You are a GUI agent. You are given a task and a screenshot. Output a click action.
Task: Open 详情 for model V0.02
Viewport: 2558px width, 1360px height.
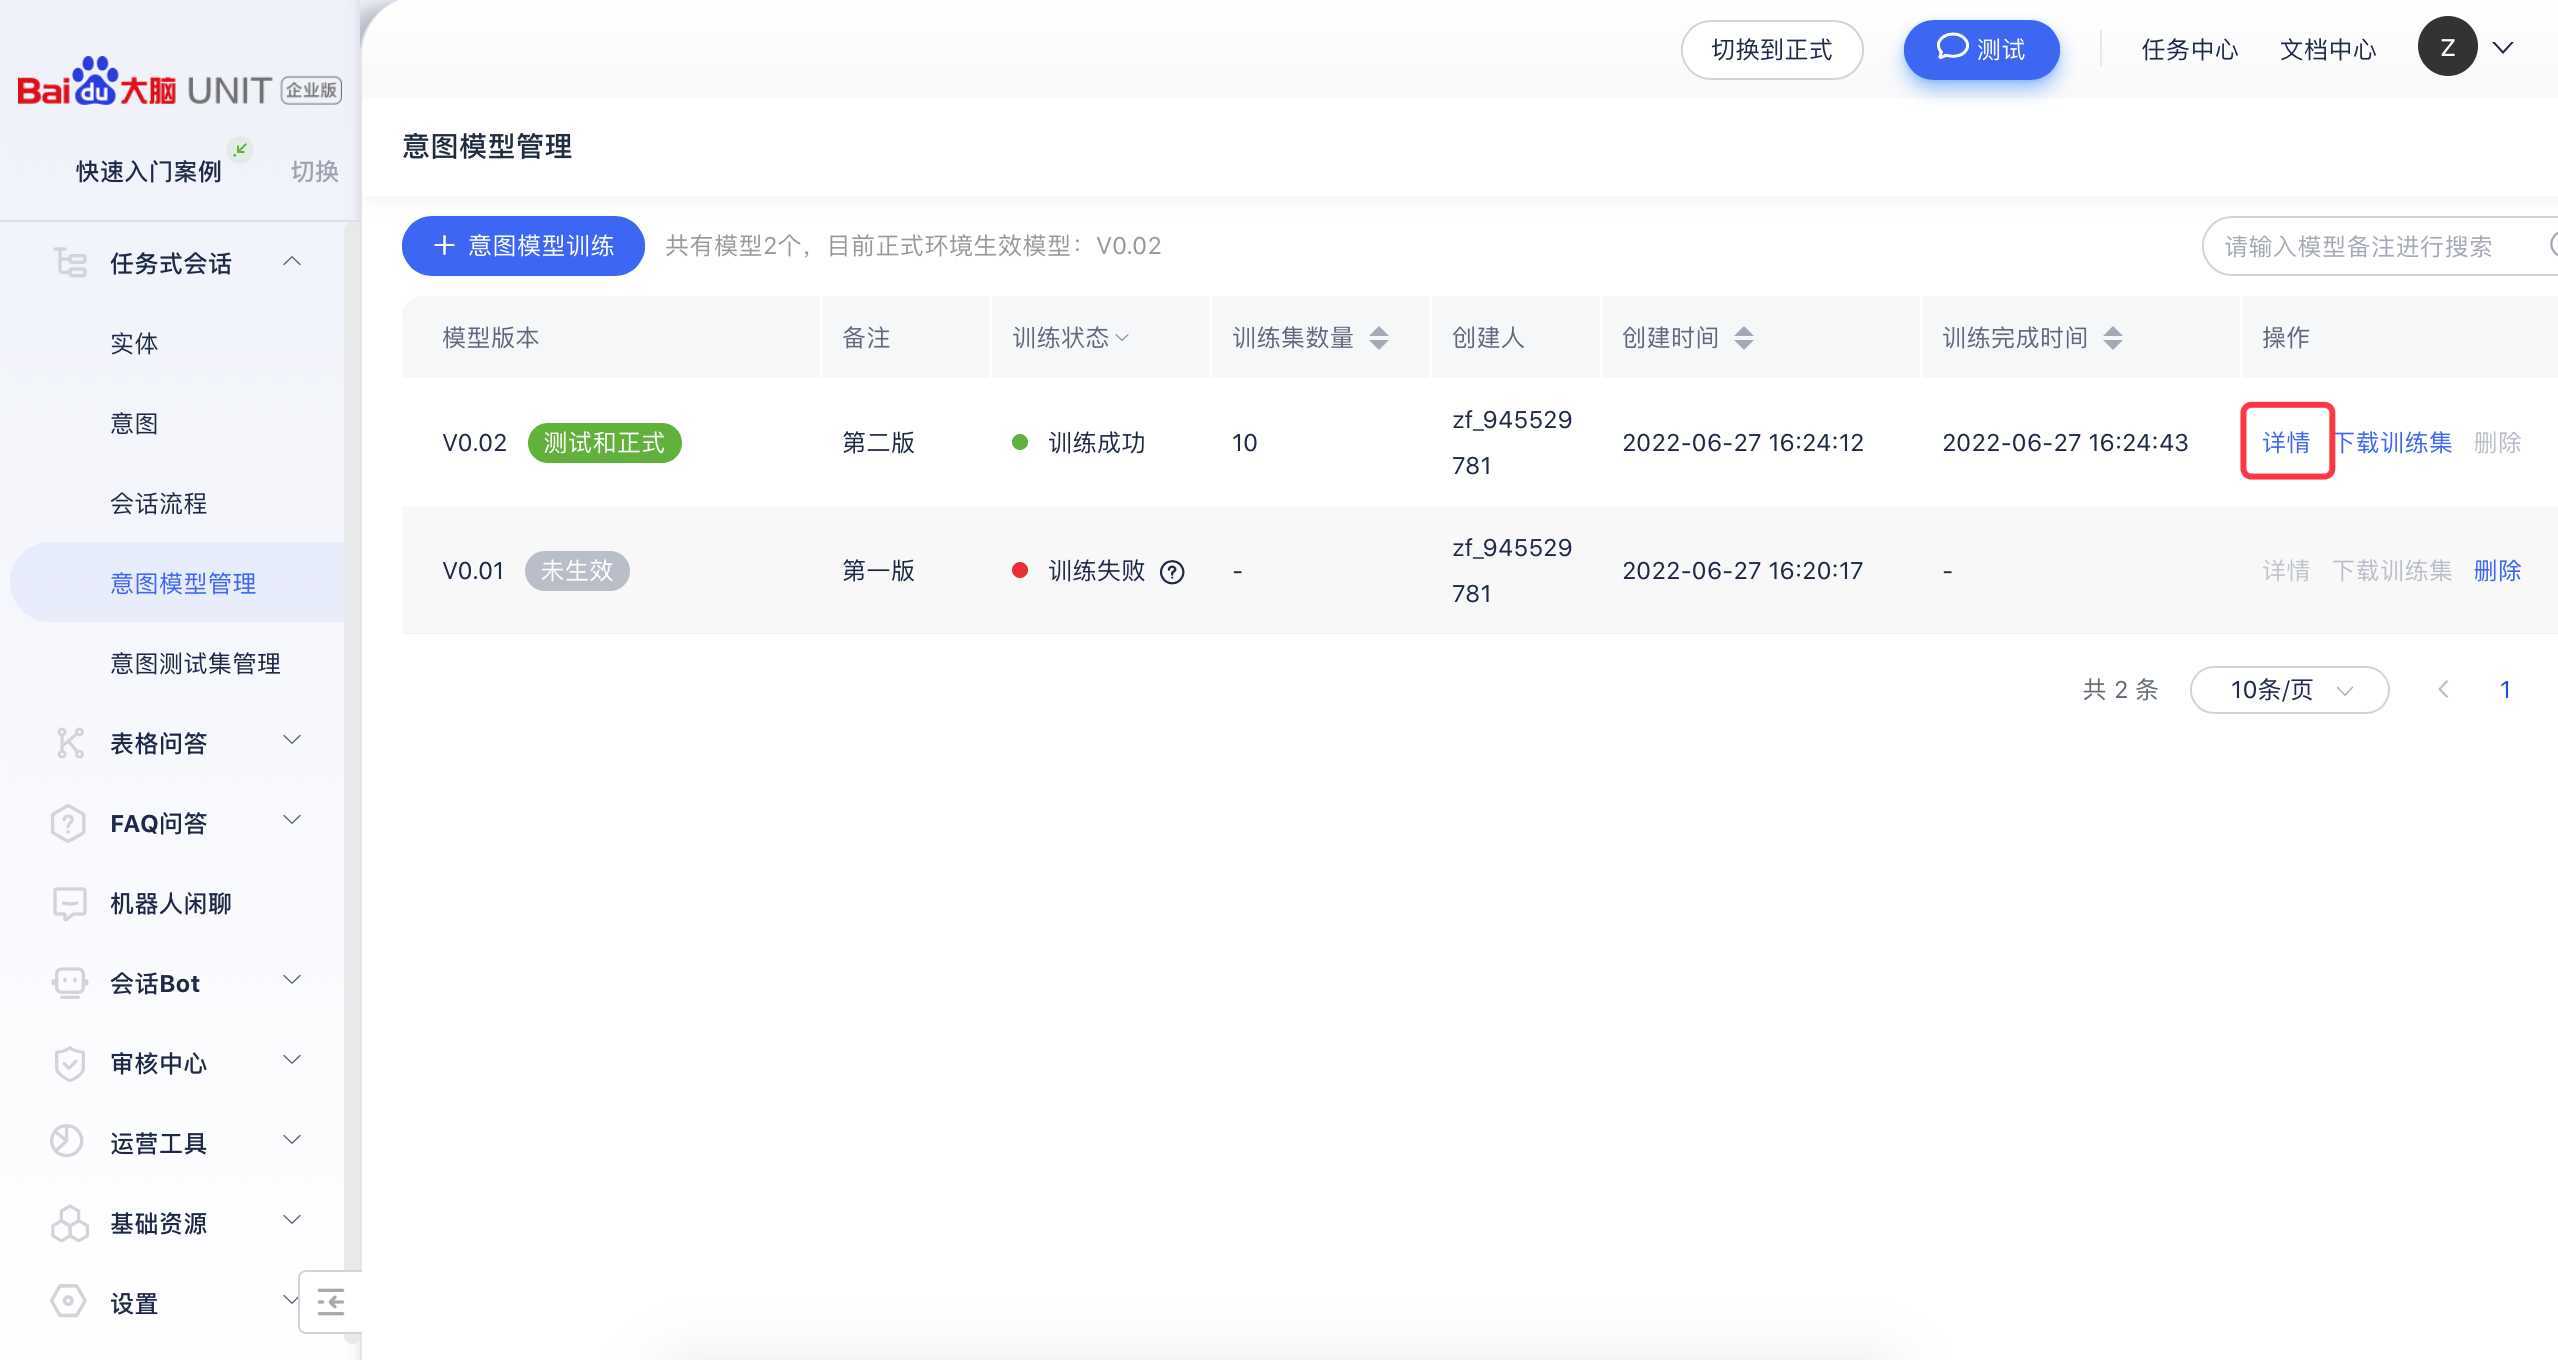tap(2287, 442)
